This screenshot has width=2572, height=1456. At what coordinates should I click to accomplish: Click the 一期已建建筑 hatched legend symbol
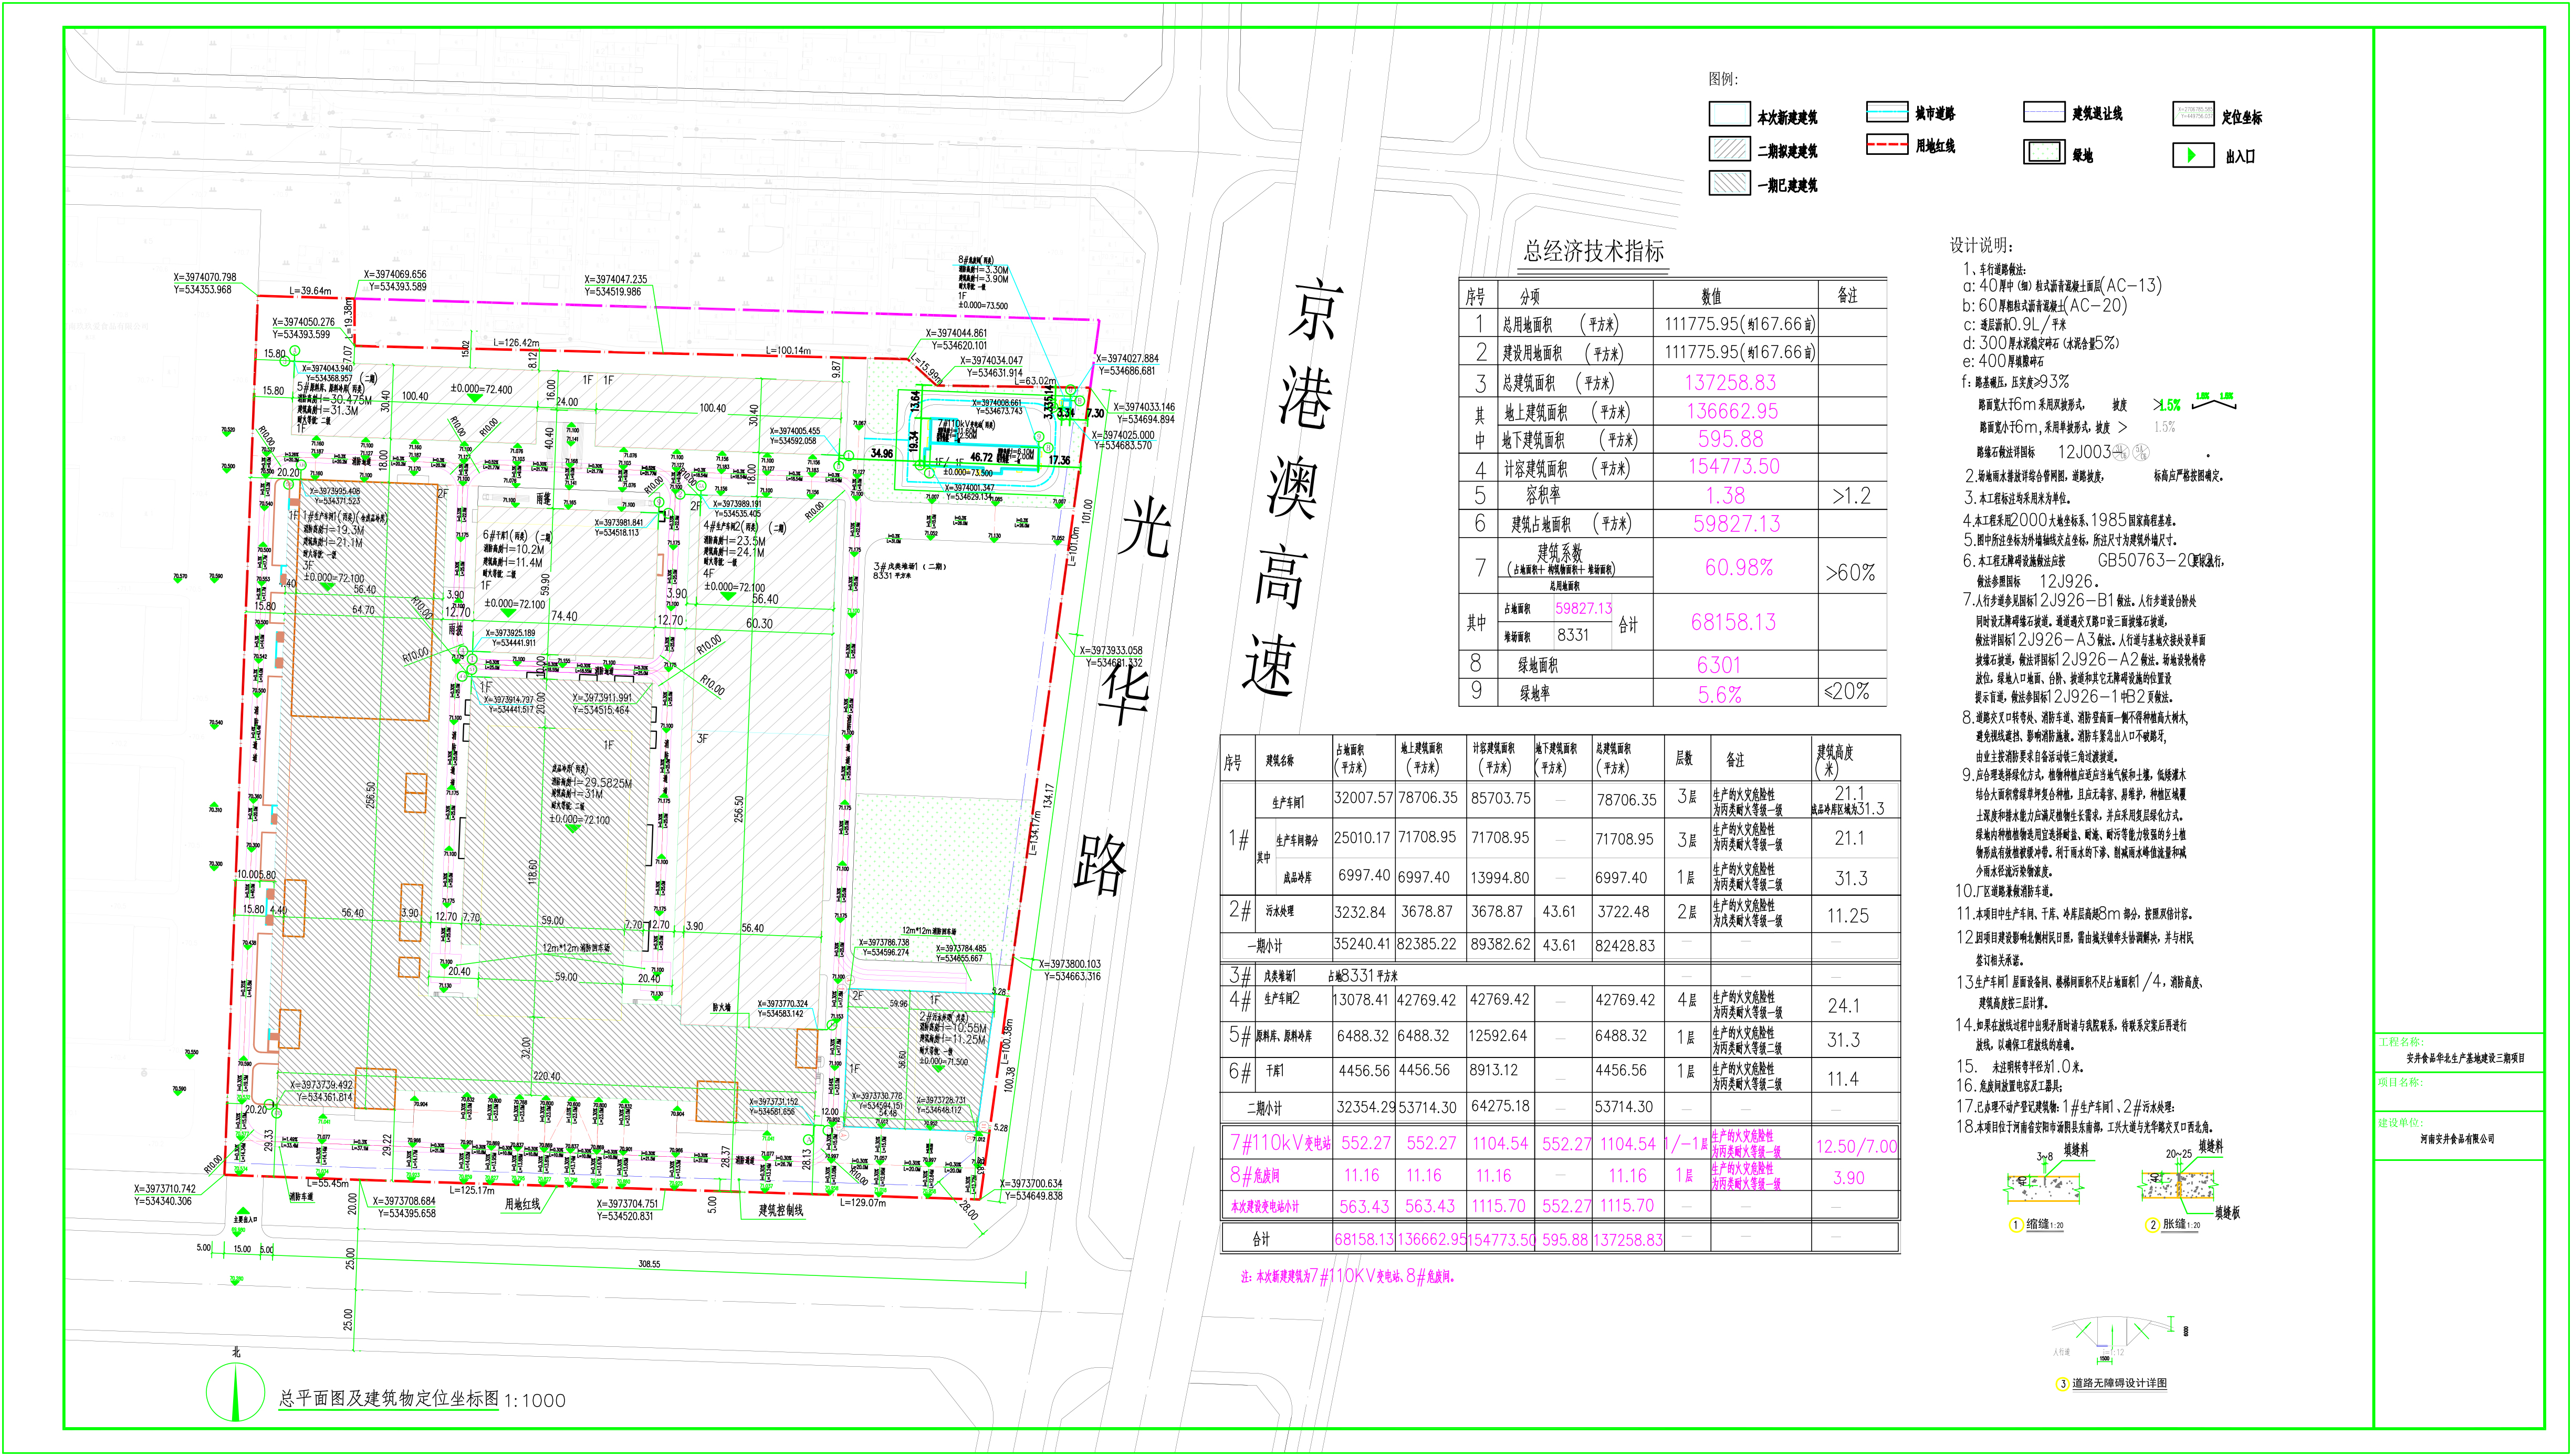pos(1729,183)
